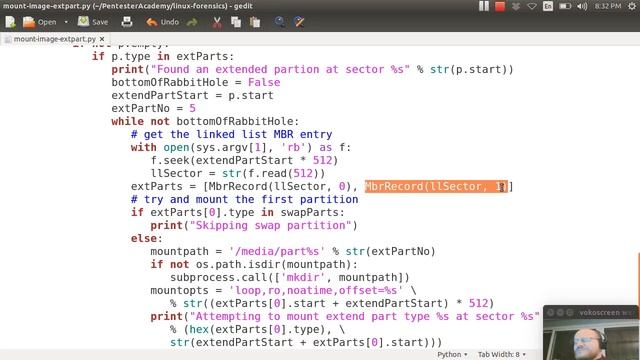
Task: Click the line 'extPartNo = 5'
Action: click(x=153, y=109)
